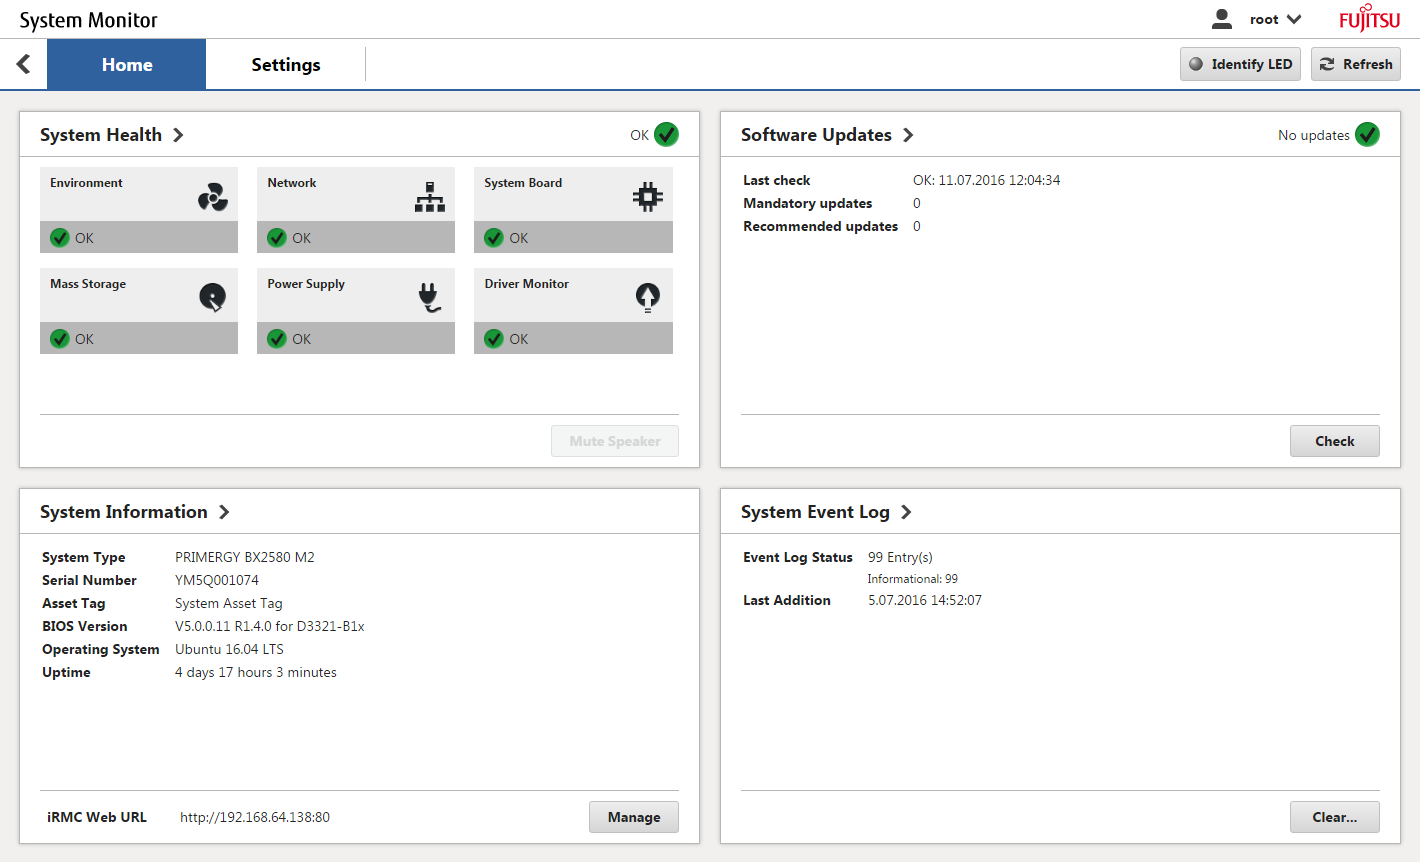1420x862 pixels.
Task: Select the Network status icon
Action: pyautogui.click(x=429, y=196)
